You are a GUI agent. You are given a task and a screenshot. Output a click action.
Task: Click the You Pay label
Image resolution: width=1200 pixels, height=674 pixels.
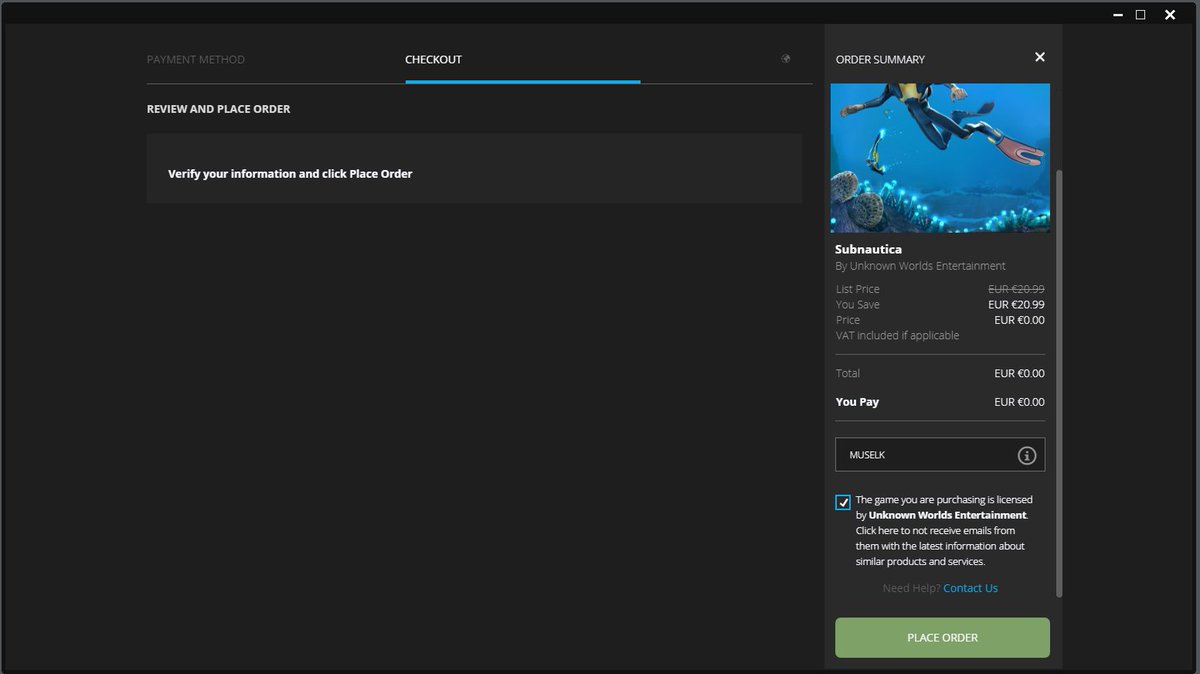(x=857, y=402)
